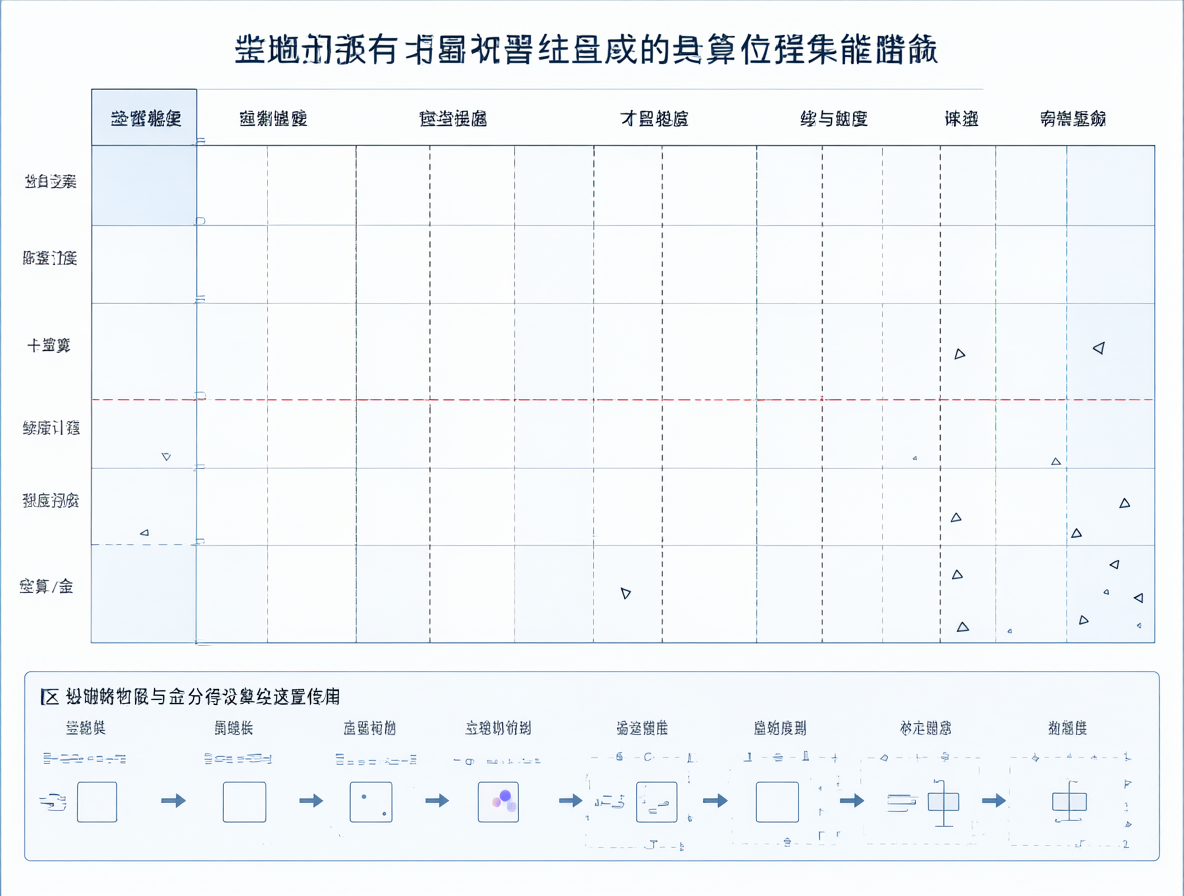The width and height of the screenshot is (1184, 896).
Task: Click the downward-pointing triangle in the shaded first column
Action: [166, 457]
